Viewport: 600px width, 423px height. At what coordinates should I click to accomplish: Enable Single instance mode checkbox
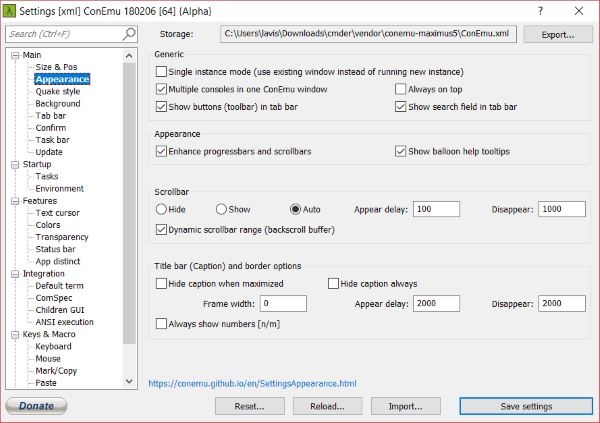point(161,72)
